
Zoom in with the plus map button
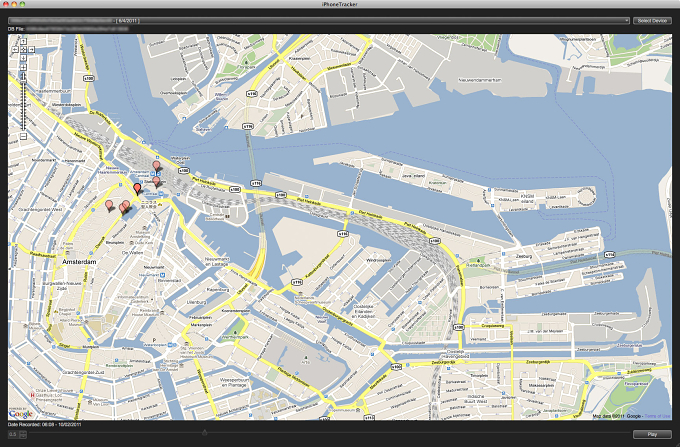pos(23,67)
